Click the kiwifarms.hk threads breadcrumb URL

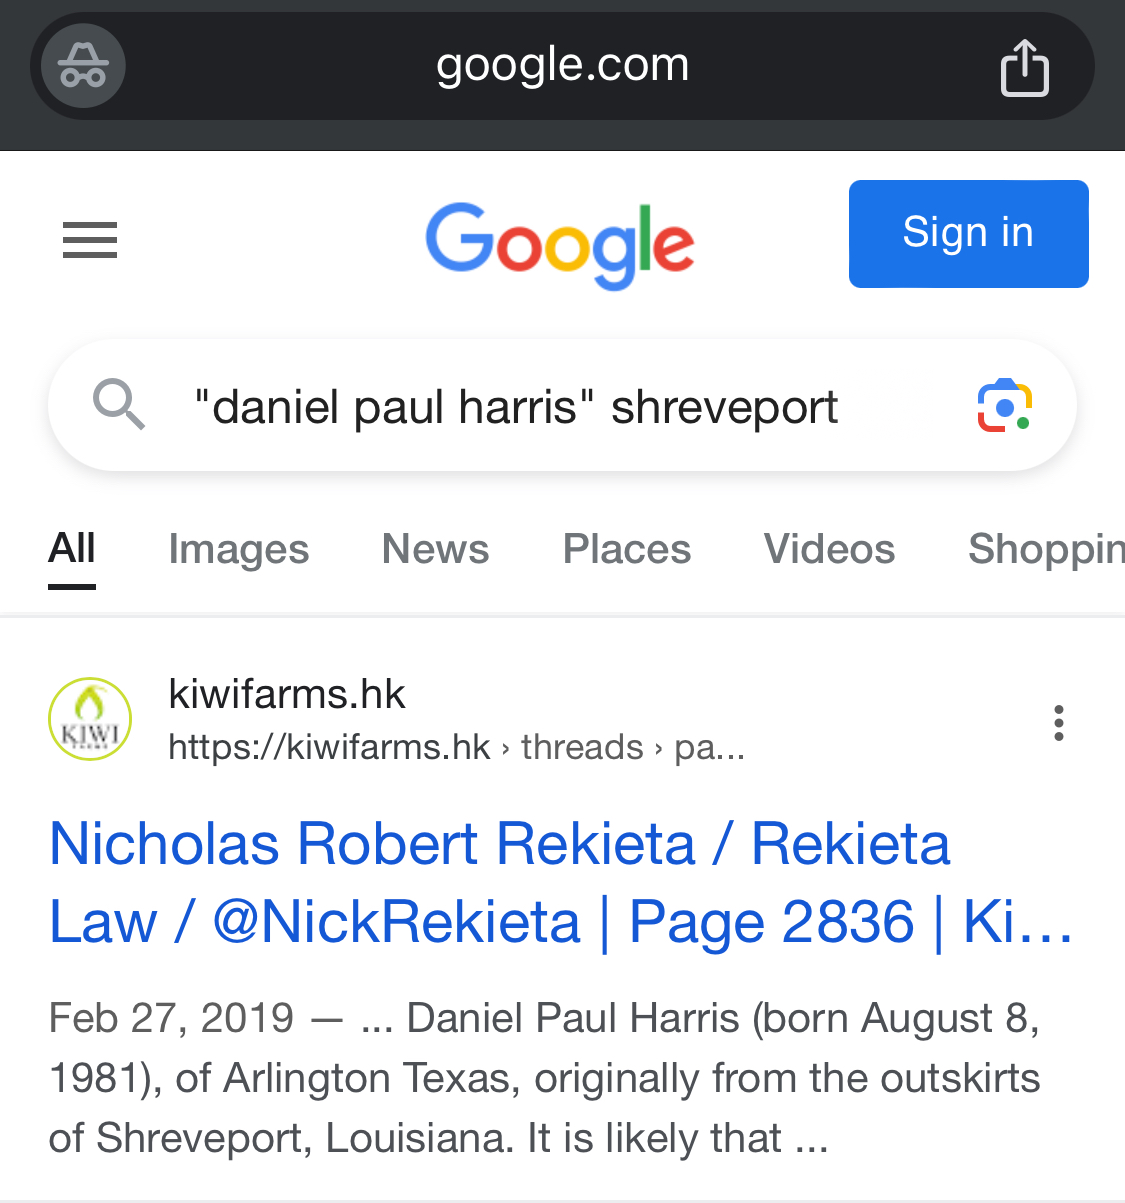point(457,747)
